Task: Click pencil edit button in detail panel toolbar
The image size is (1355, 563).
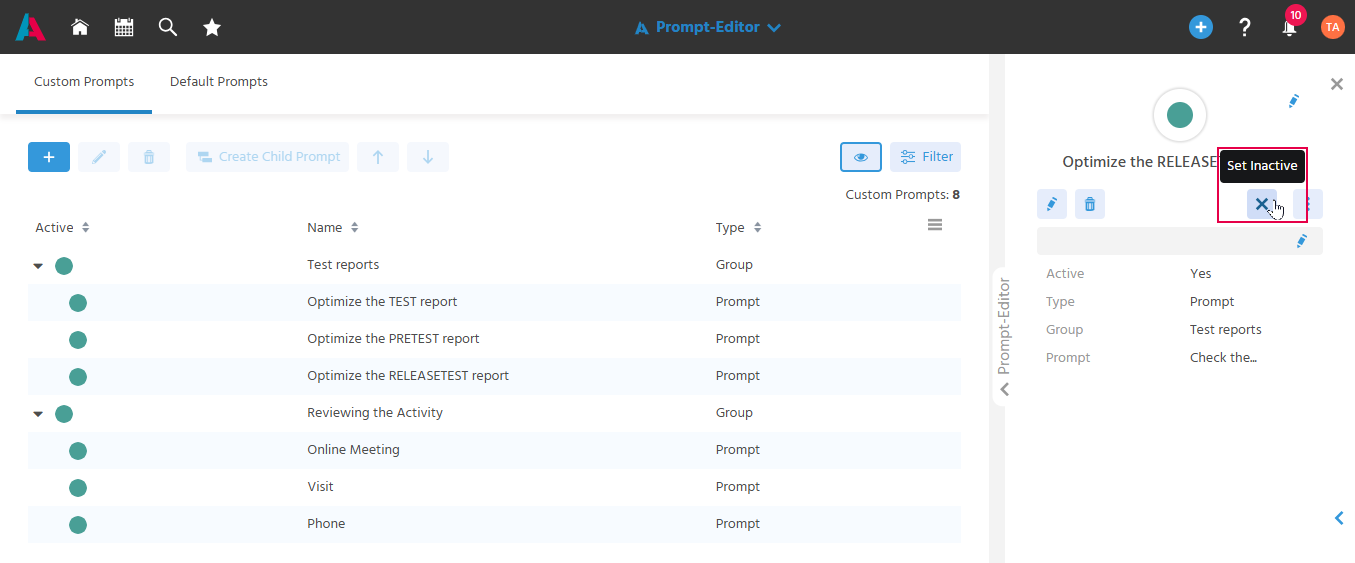Action: pyautogui.click(x=1052, y=204)
